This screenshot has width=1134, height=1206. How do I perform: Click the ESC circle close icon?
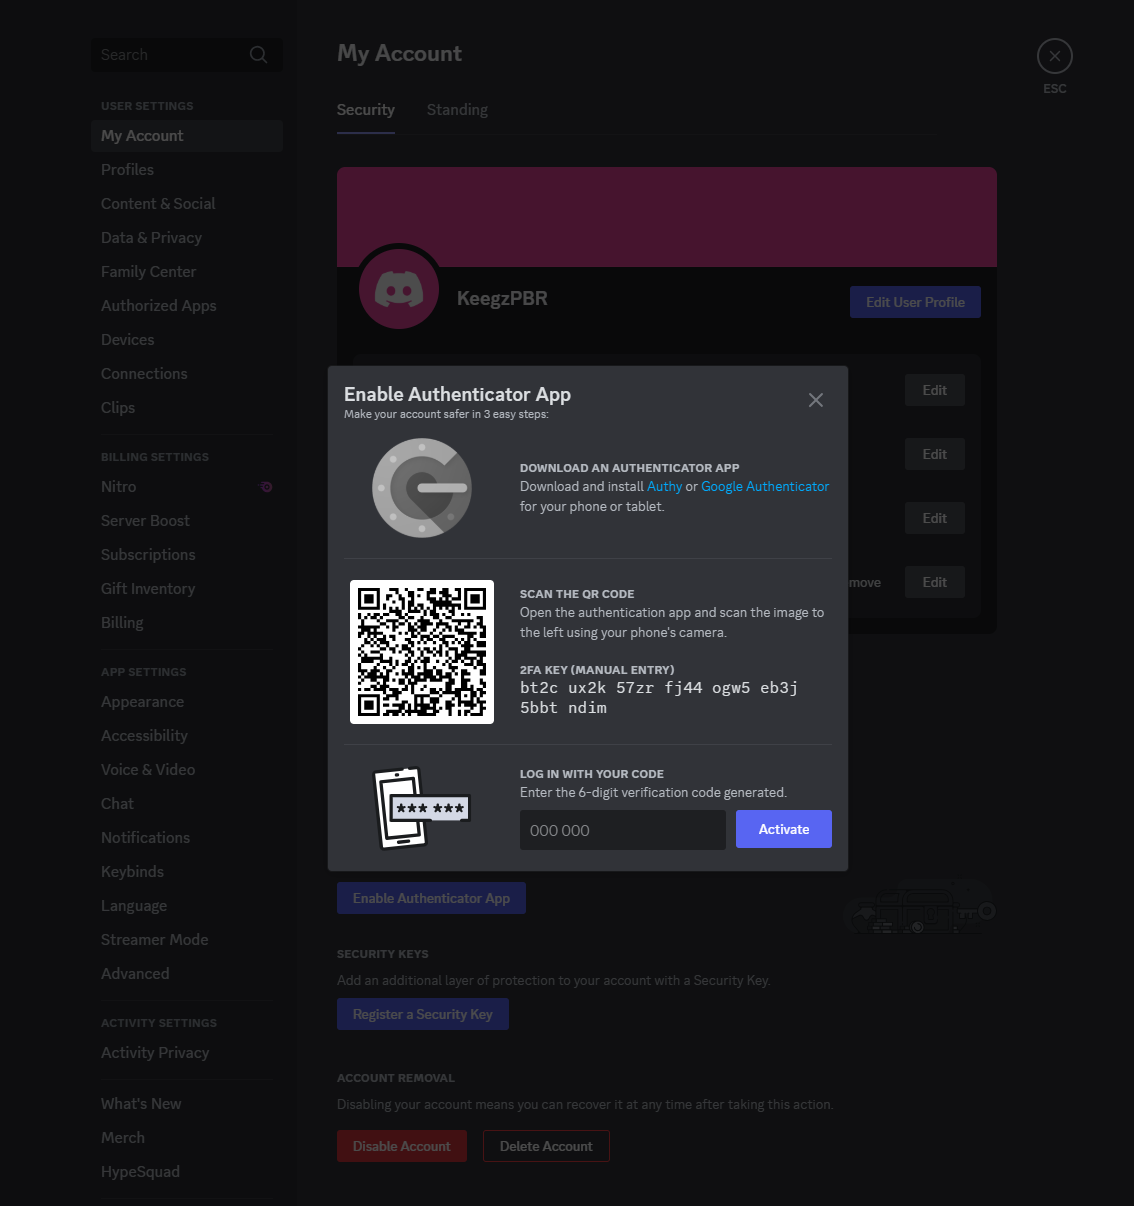pyautogui.click(x=1055, y=56)
